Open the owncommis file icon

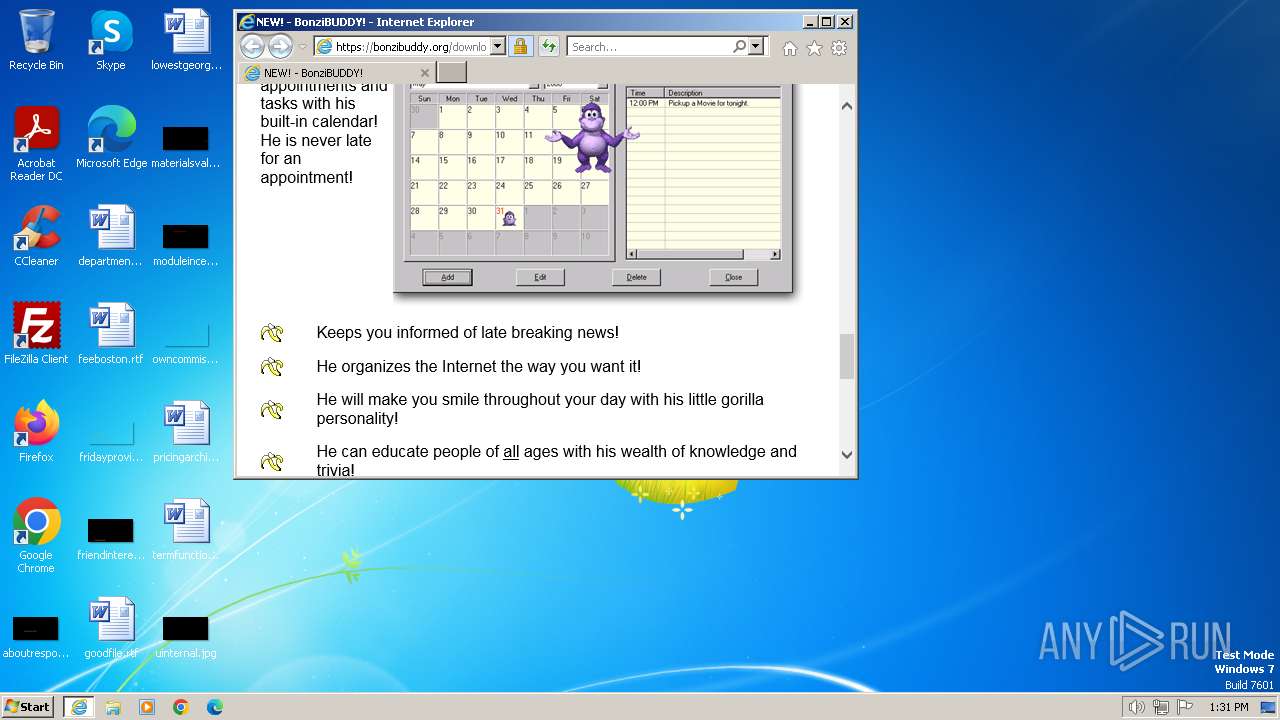(186, 341)
